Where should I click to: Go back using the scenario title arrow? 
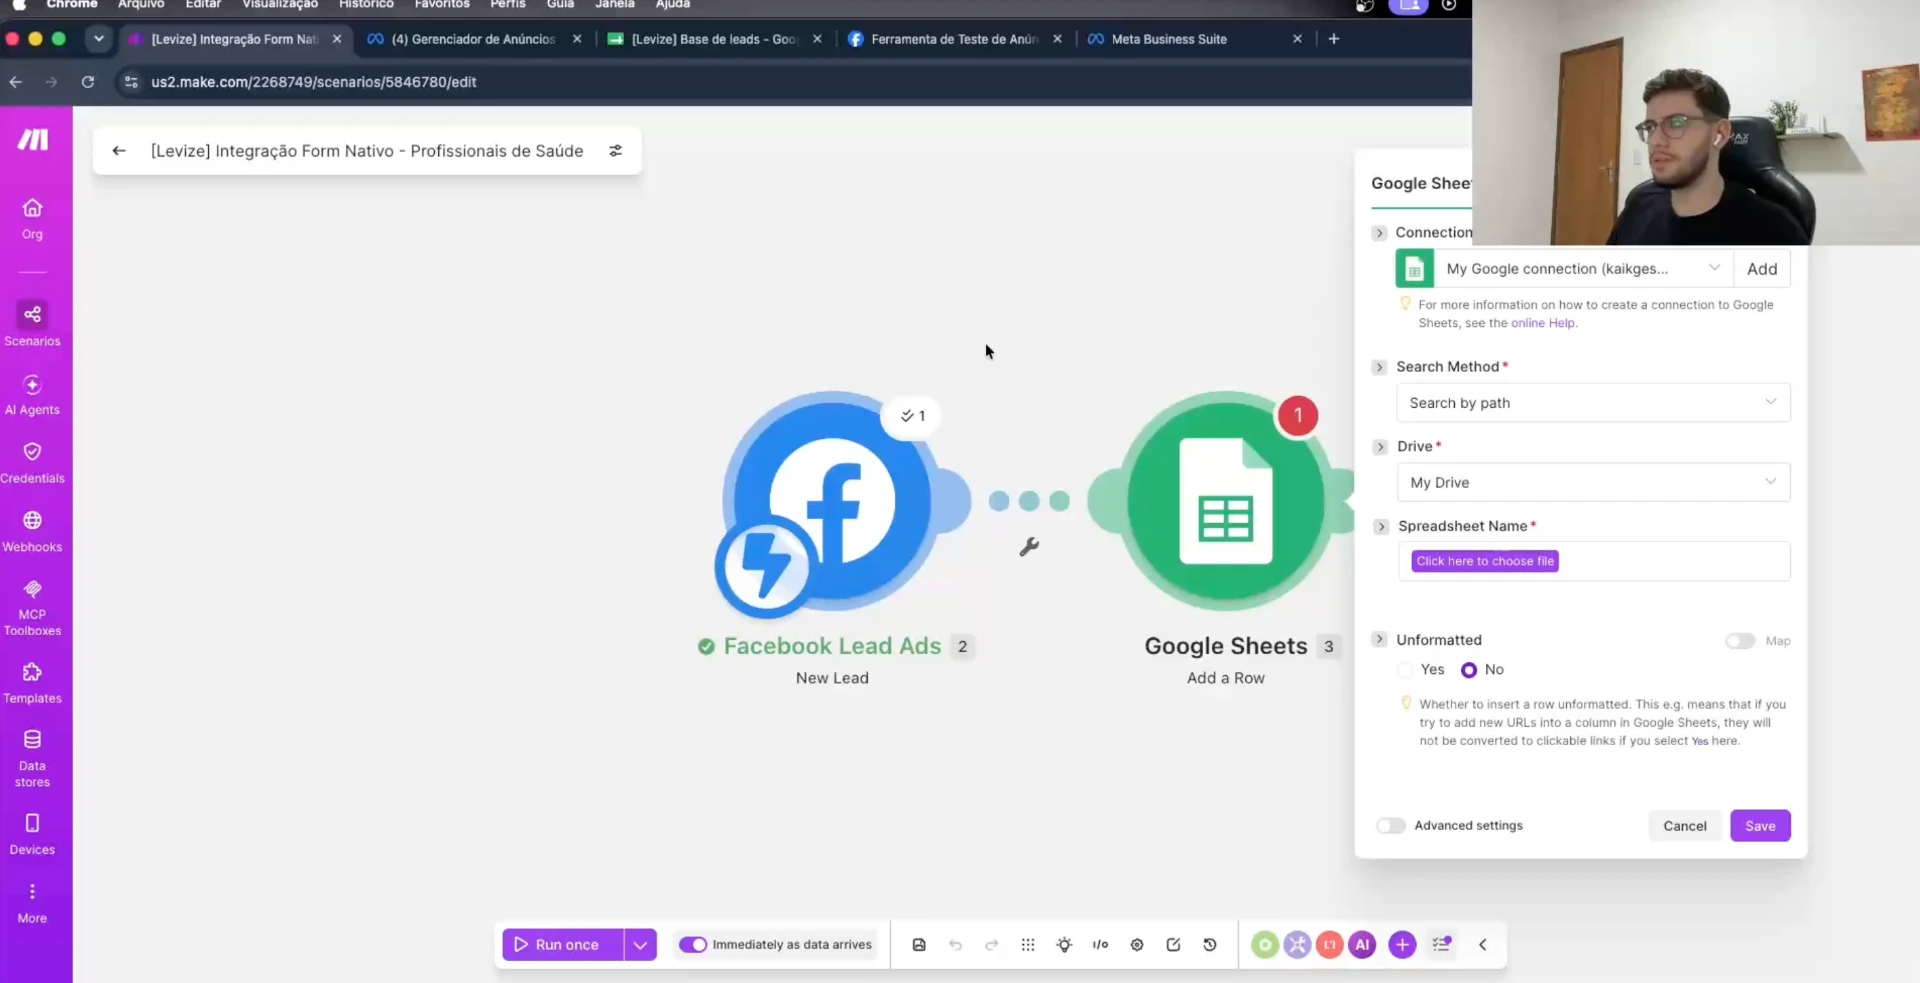click(119, 151)
